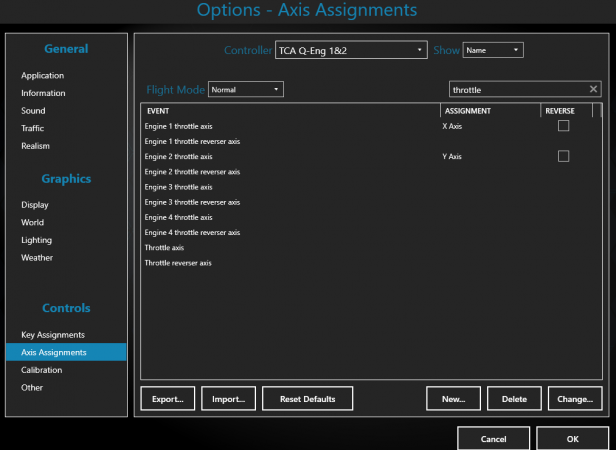Select Engine 3 throttle axis row
The width and height of the screenshot is (616, 450).
tap(178, 187)
